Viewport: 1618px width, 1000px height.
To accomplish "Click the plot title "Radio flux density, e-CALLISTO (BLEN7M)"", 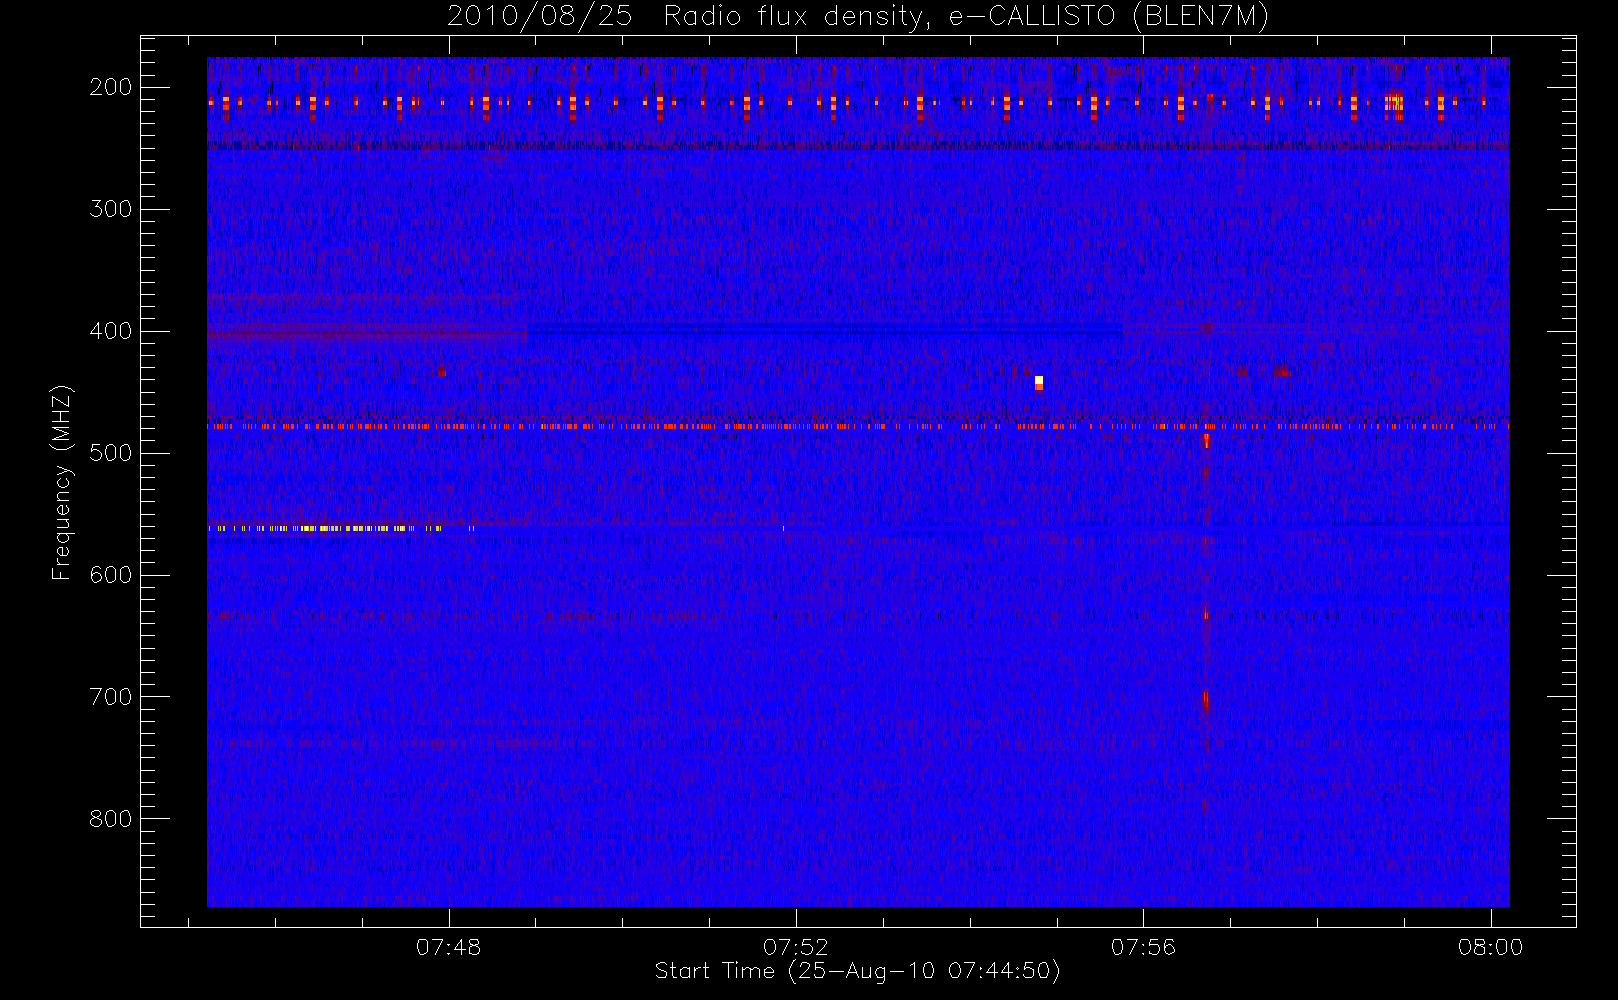I will (x=966, y=17).
